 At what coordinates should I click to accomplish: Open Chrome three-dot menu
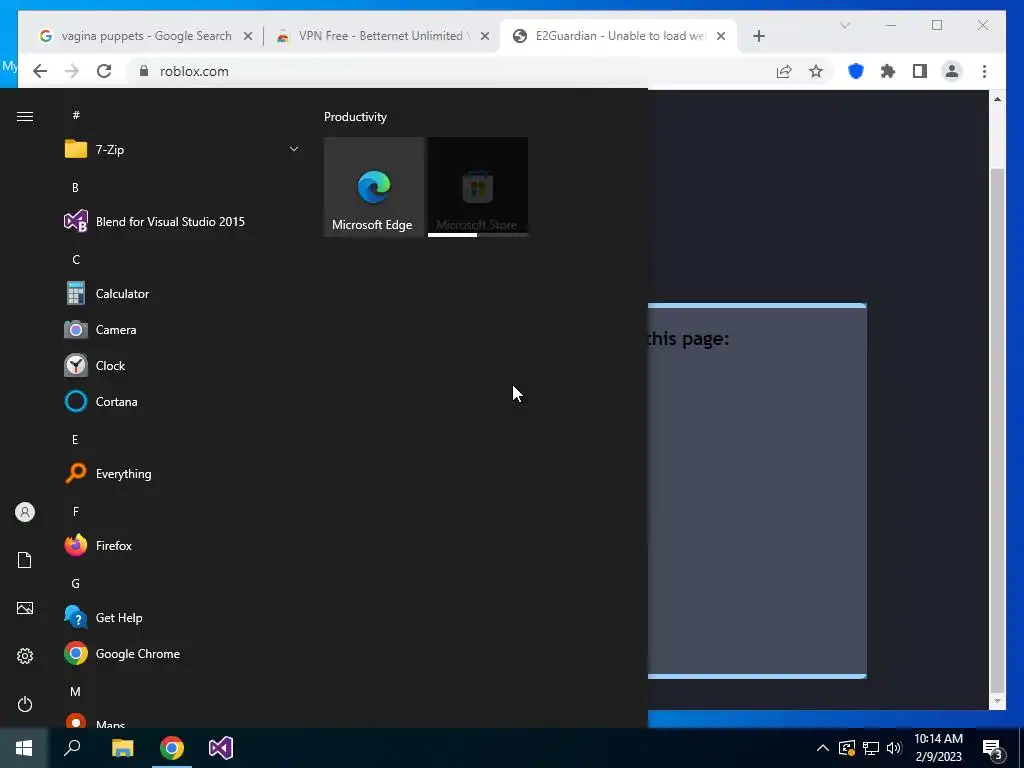coord(984,71)
